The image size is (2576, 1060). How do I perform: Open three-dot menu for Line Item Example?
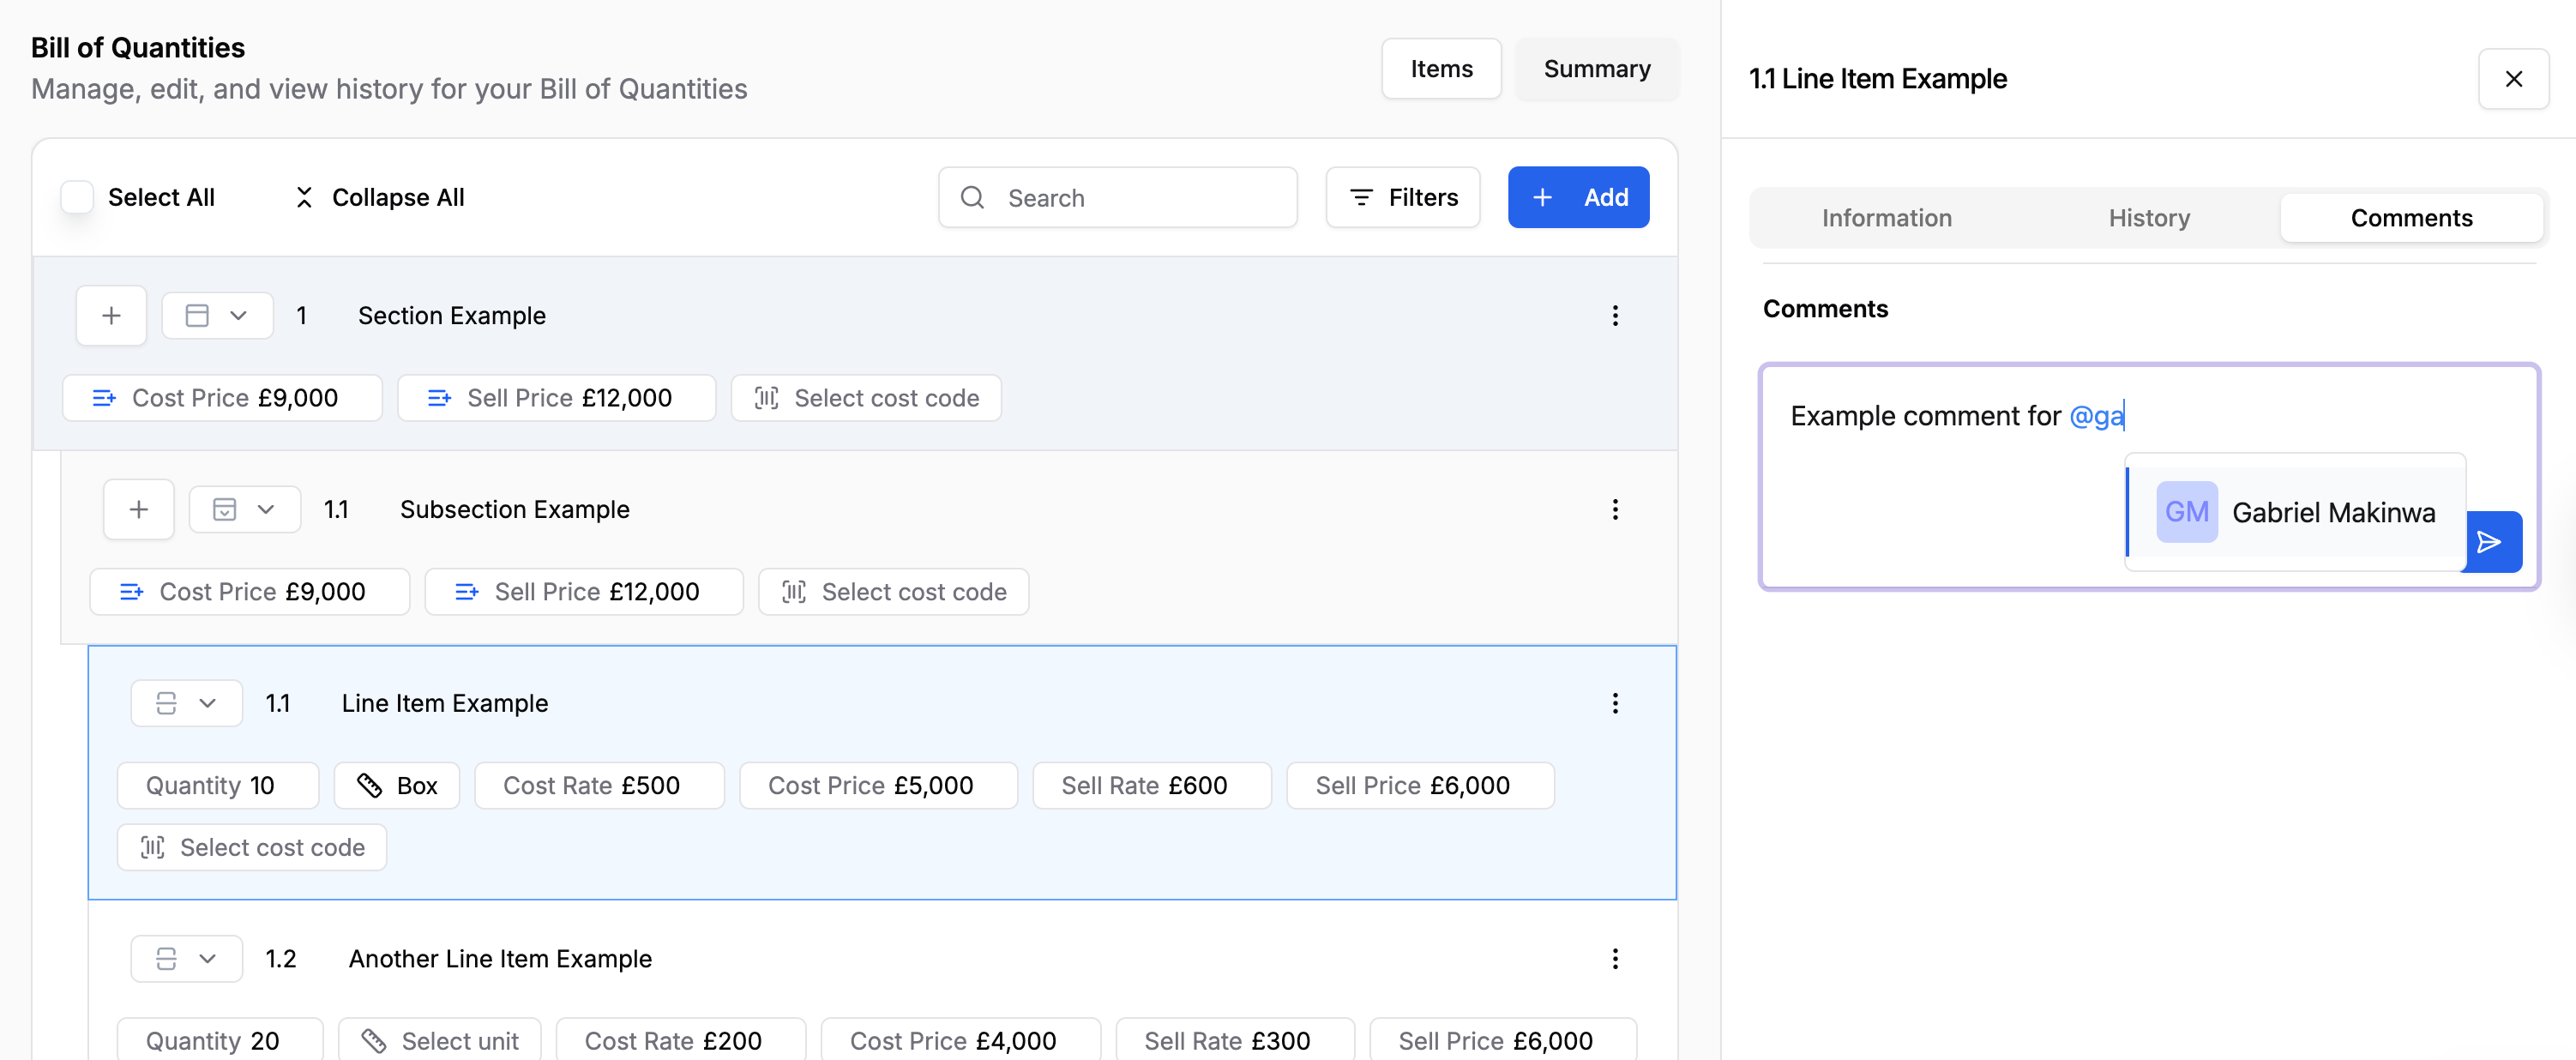[x=1615, y=704]
